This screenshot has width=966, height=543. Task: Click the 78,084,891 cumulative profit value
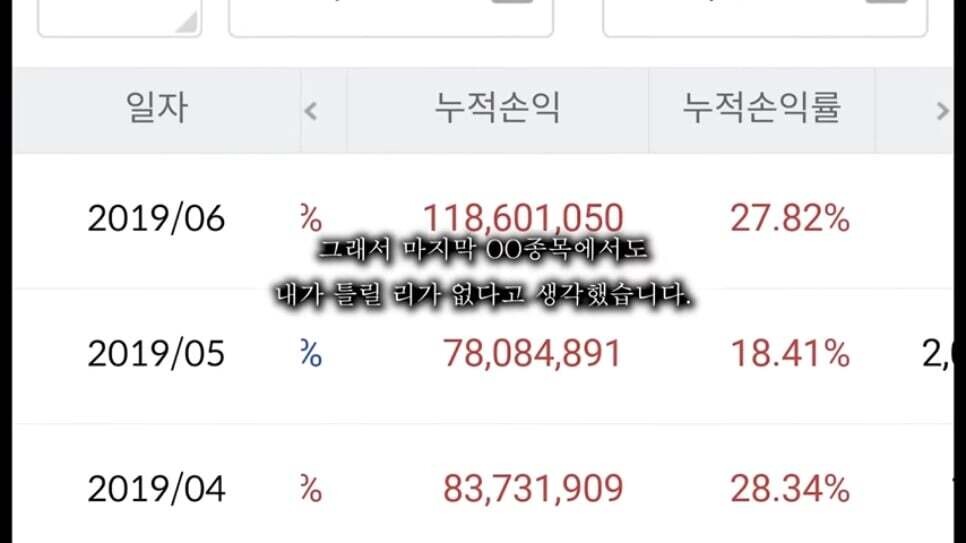point(532,354)
